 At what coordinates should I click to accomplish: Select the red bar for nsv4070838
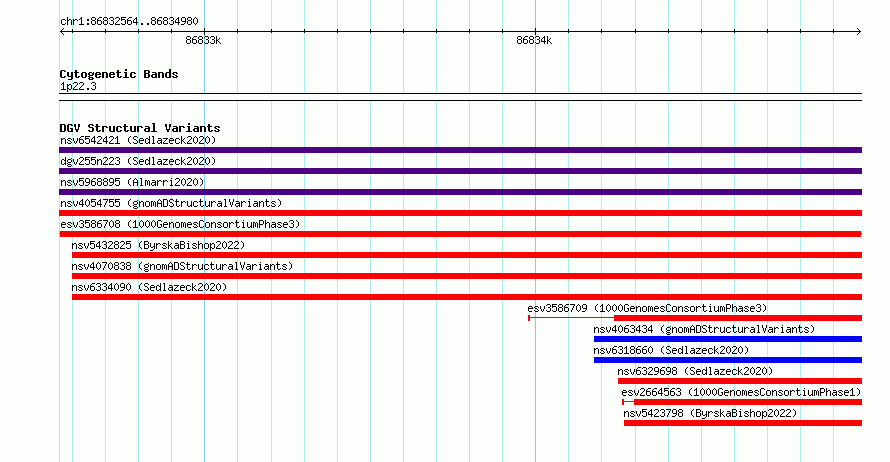(x=467, y=276)
